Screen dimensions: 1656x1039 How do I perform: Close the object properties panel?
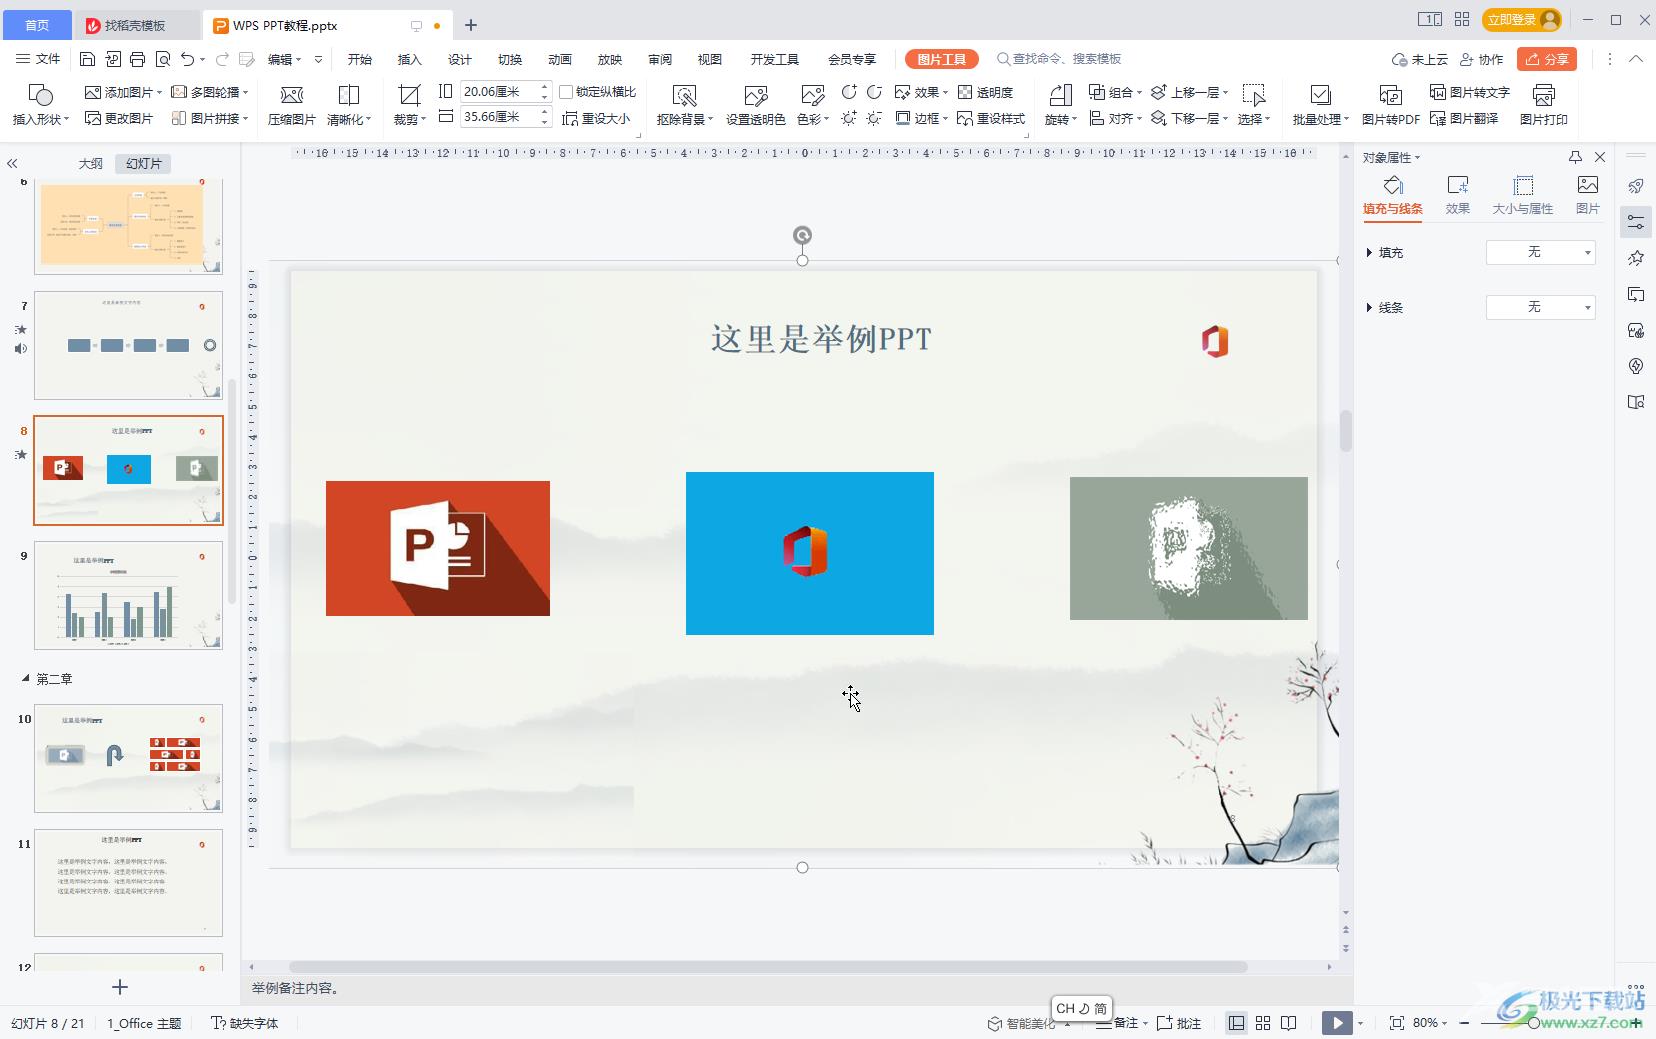tap(1599, 157)
